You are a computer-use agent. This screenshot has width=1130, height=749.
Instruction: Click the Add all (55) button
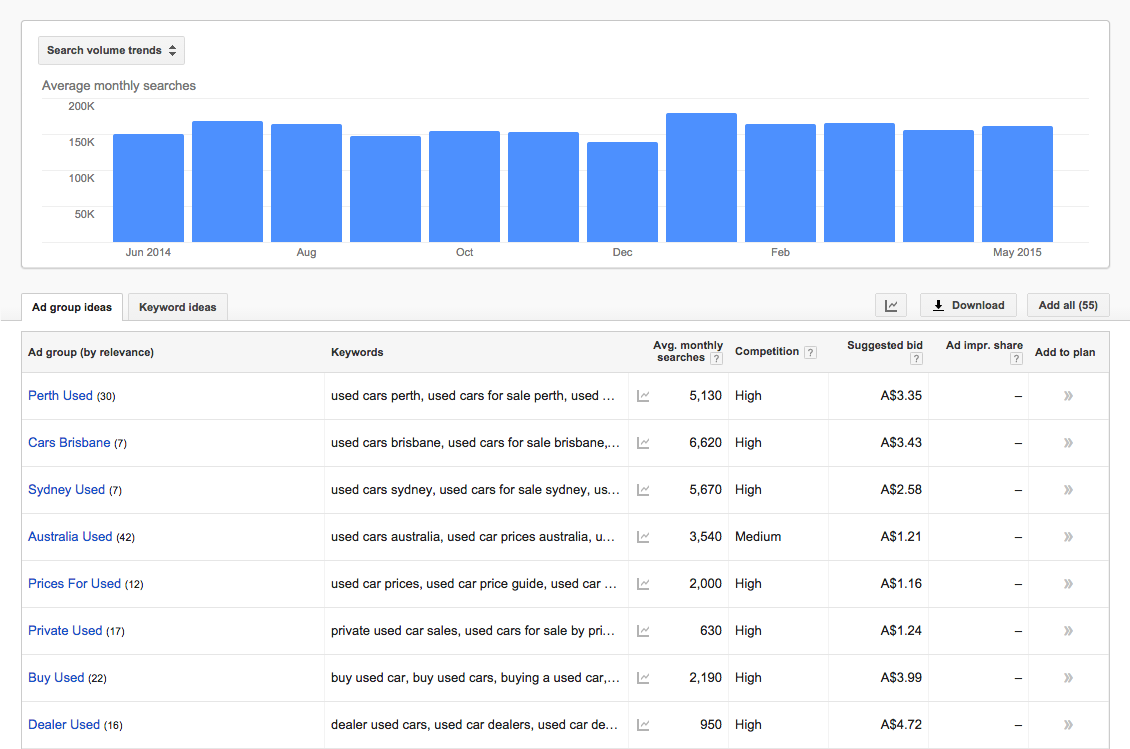(x=1067, y=306)
